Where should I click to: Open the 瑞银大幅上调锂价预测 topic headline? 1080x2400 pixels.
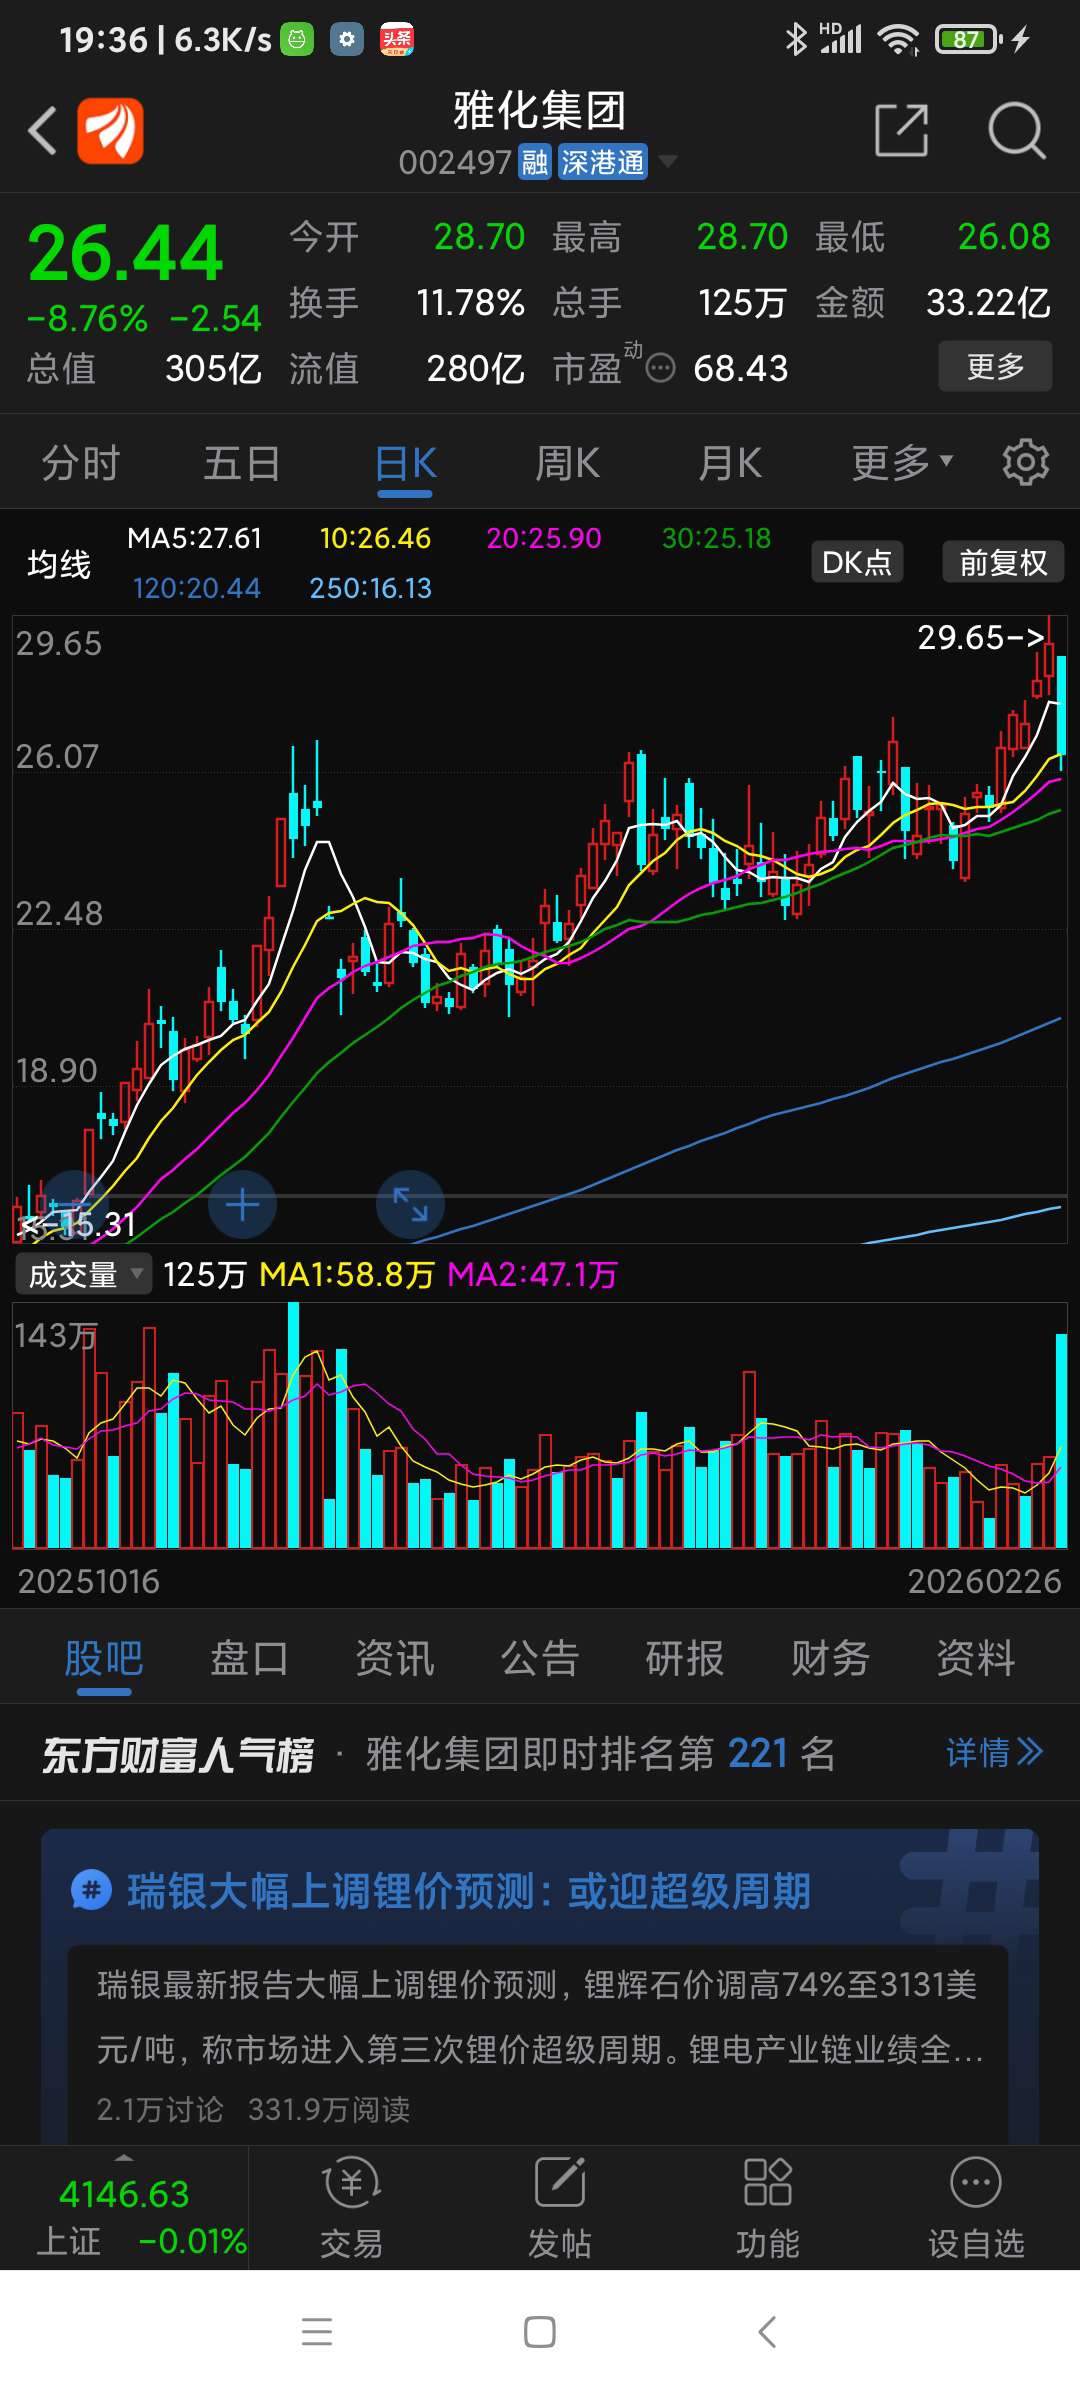point(469,1891)
